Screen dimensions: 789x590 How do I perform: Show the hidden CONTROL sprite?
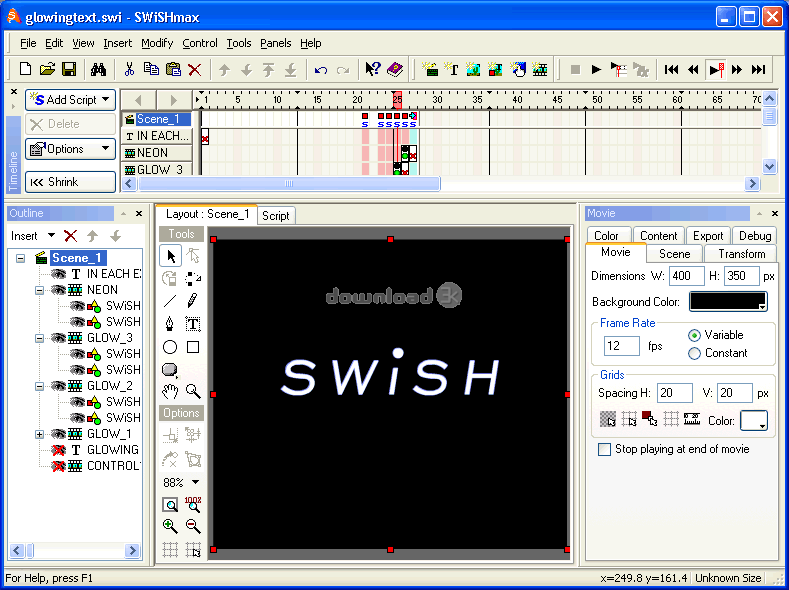(59, 466)
